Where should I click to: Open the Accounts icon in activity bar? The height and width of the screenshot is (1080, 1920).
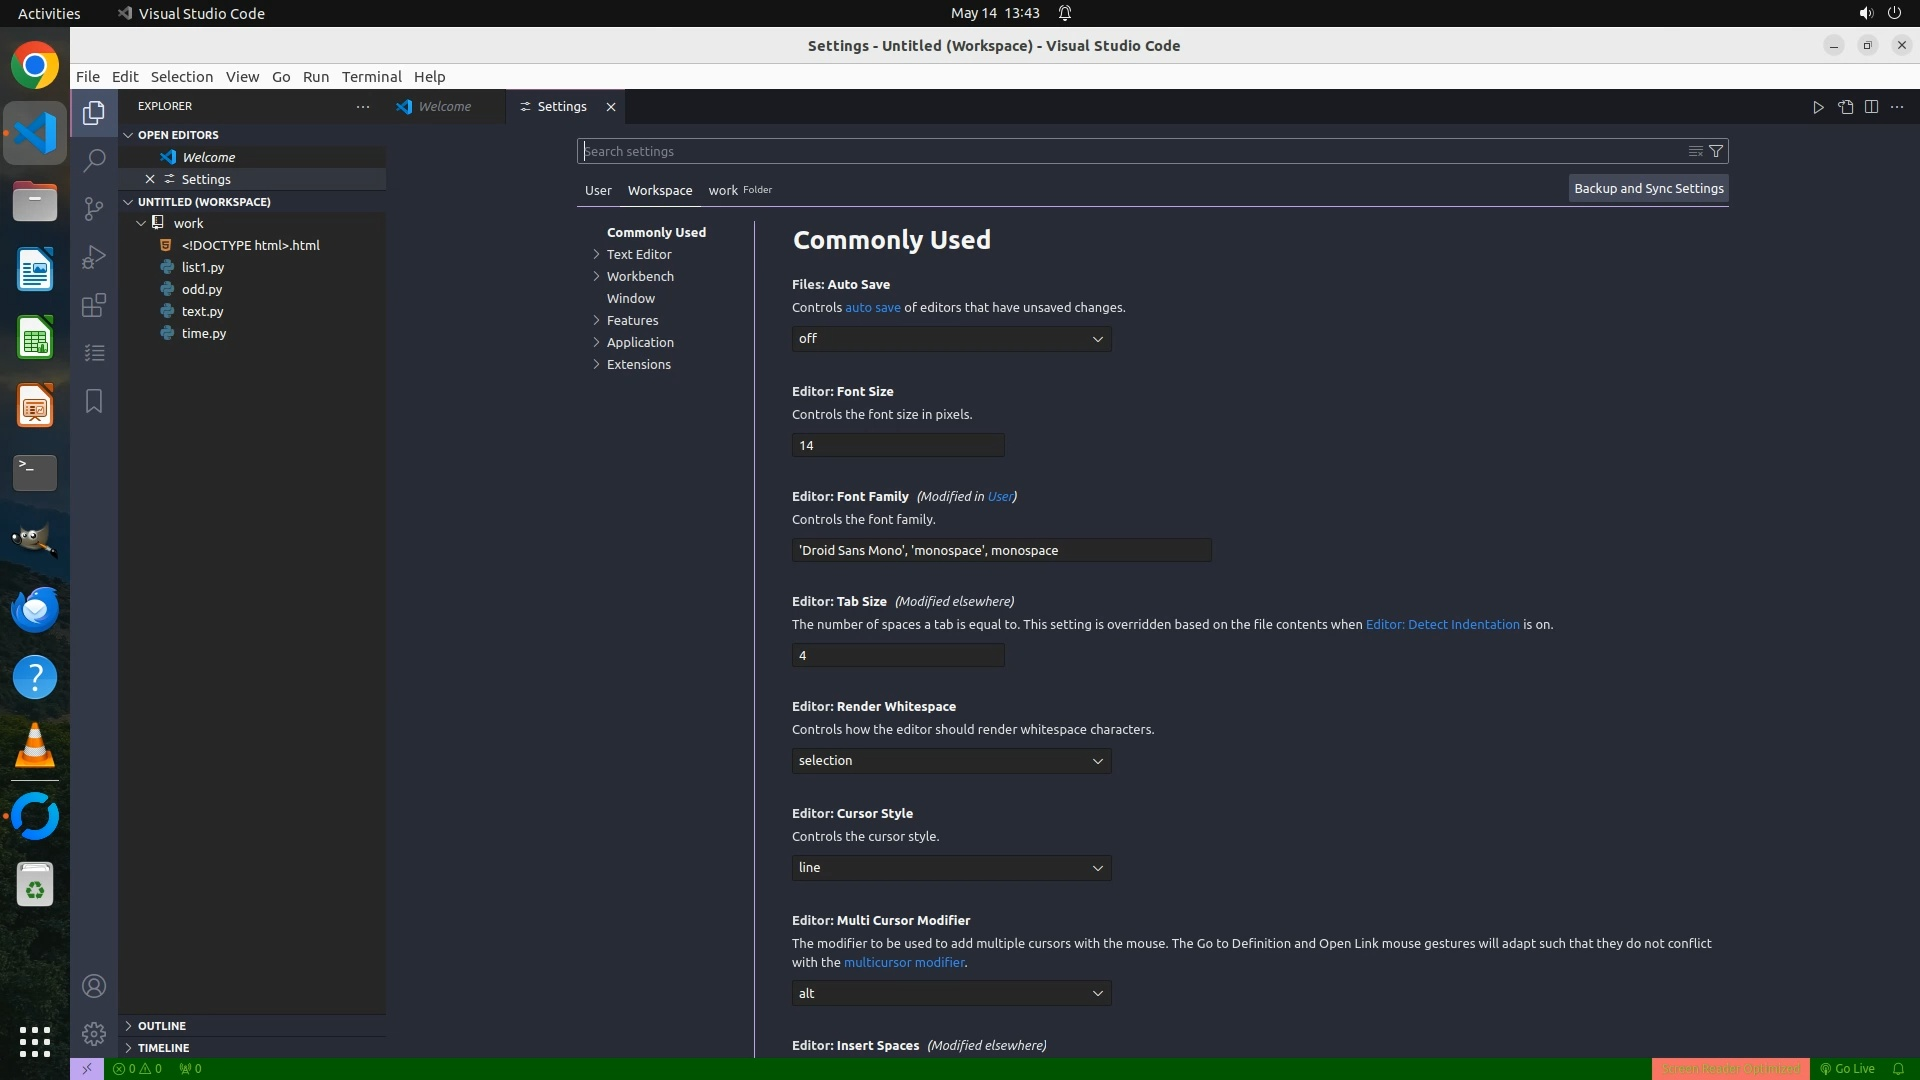pyautogui.click(x=94, y=986)
